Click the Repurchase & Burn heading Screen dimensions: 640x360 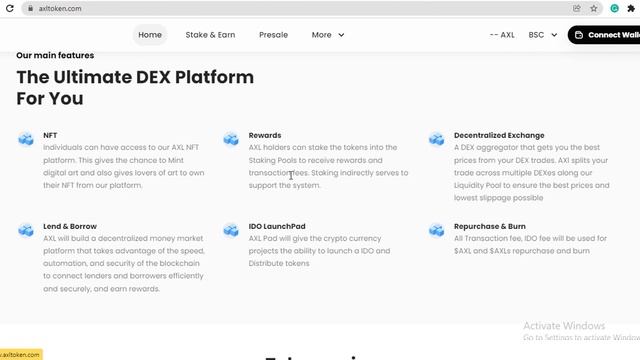pos(490,226)
